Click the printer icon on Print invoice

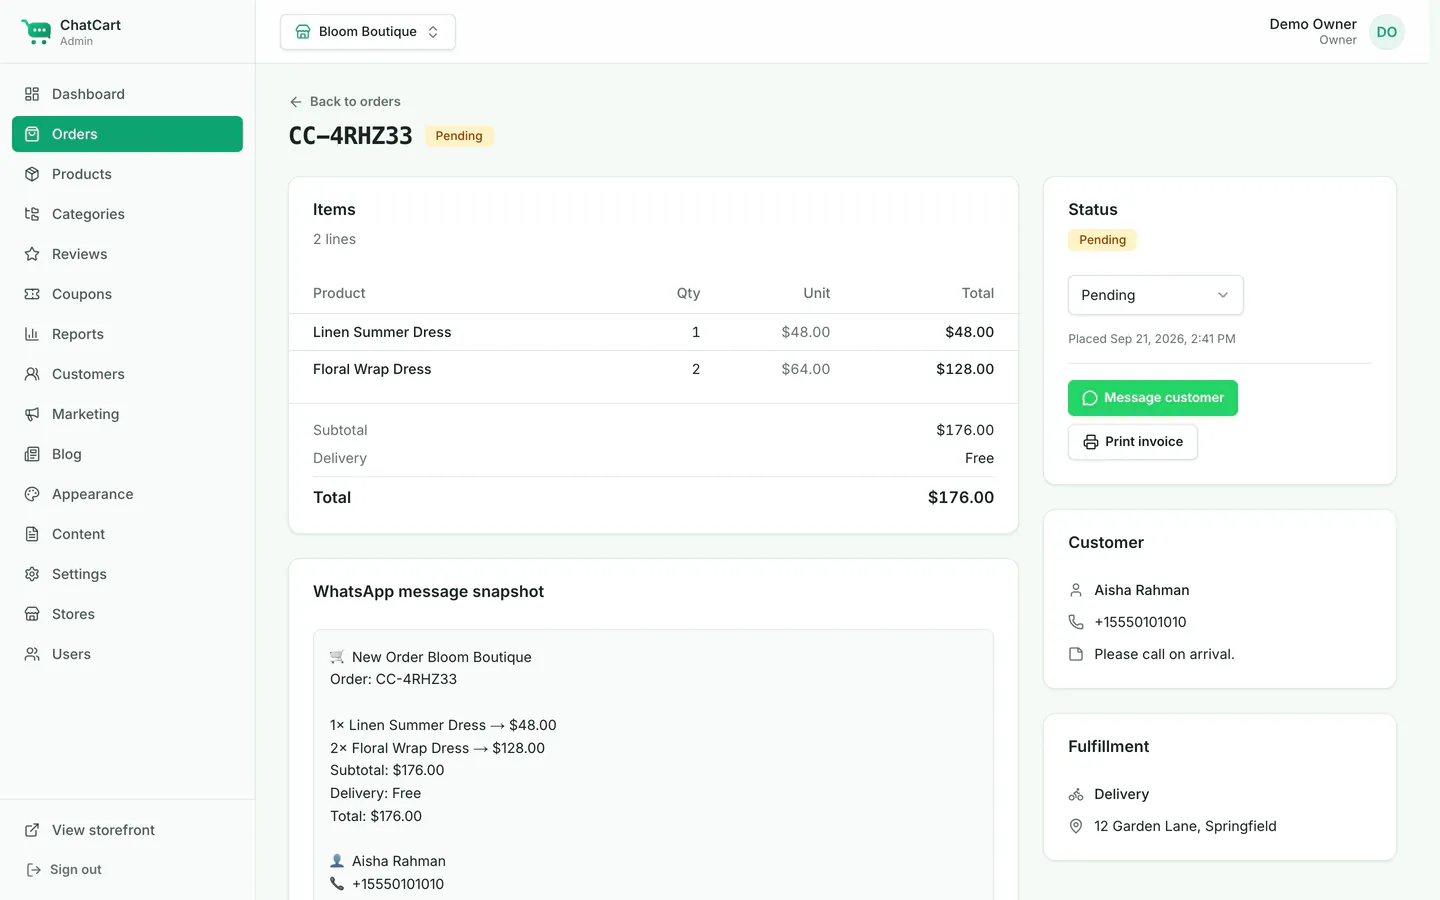click(x=1091, y=442)
